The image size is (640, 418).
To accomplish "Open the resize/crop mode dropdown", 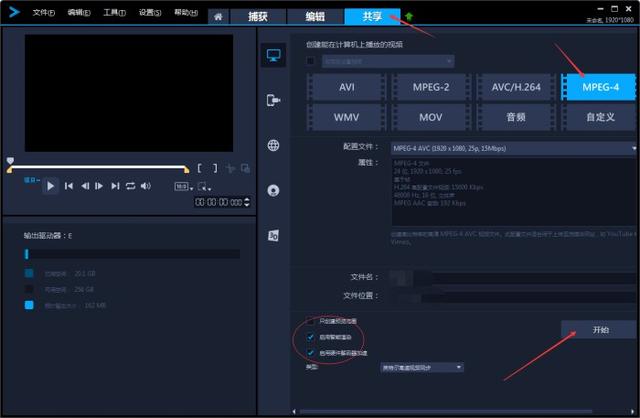I will 204,187.
